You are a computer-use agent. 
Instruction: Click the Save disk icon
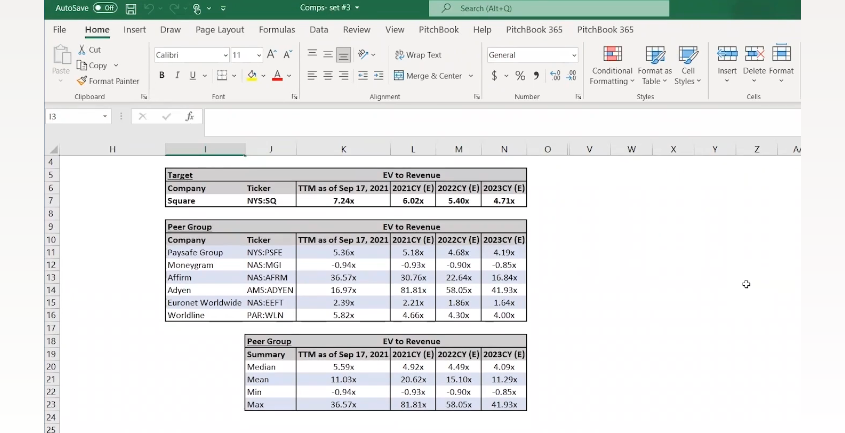pos(130,9)
